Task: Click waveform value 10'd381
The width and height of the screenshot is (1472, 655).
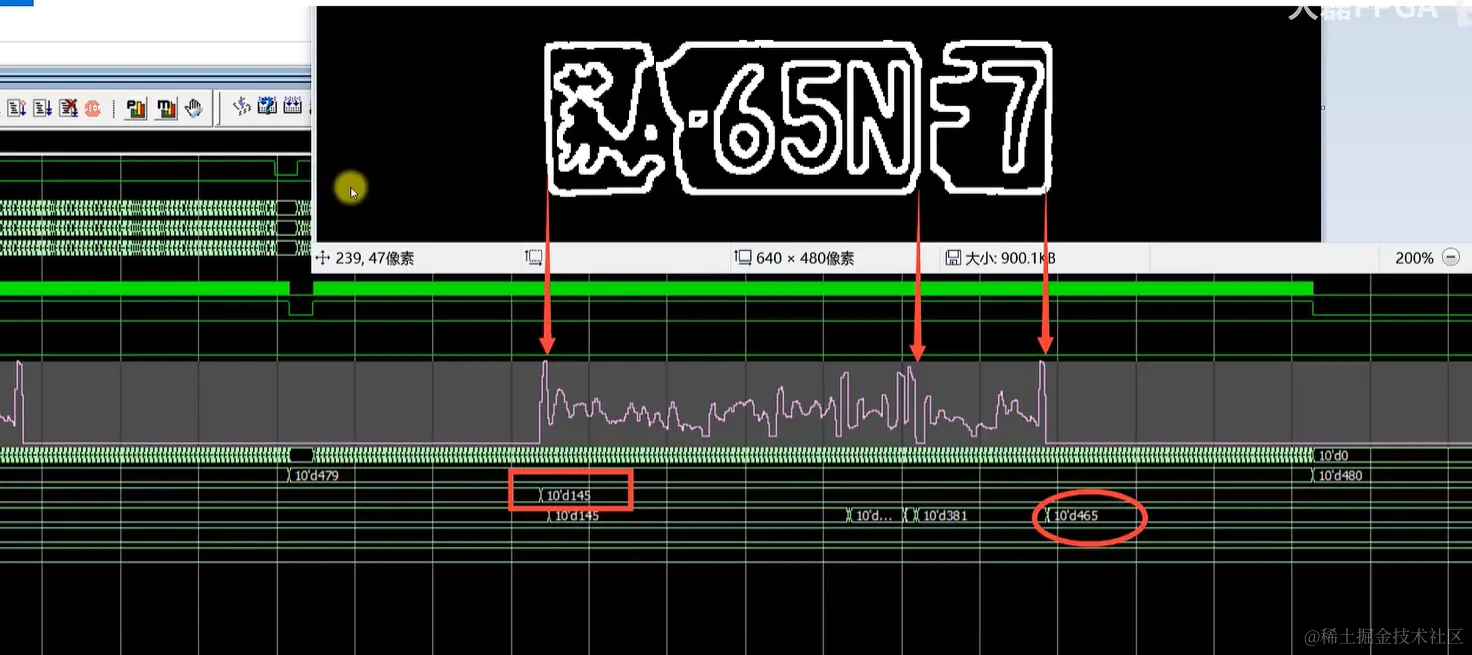Action: (945, 516)
